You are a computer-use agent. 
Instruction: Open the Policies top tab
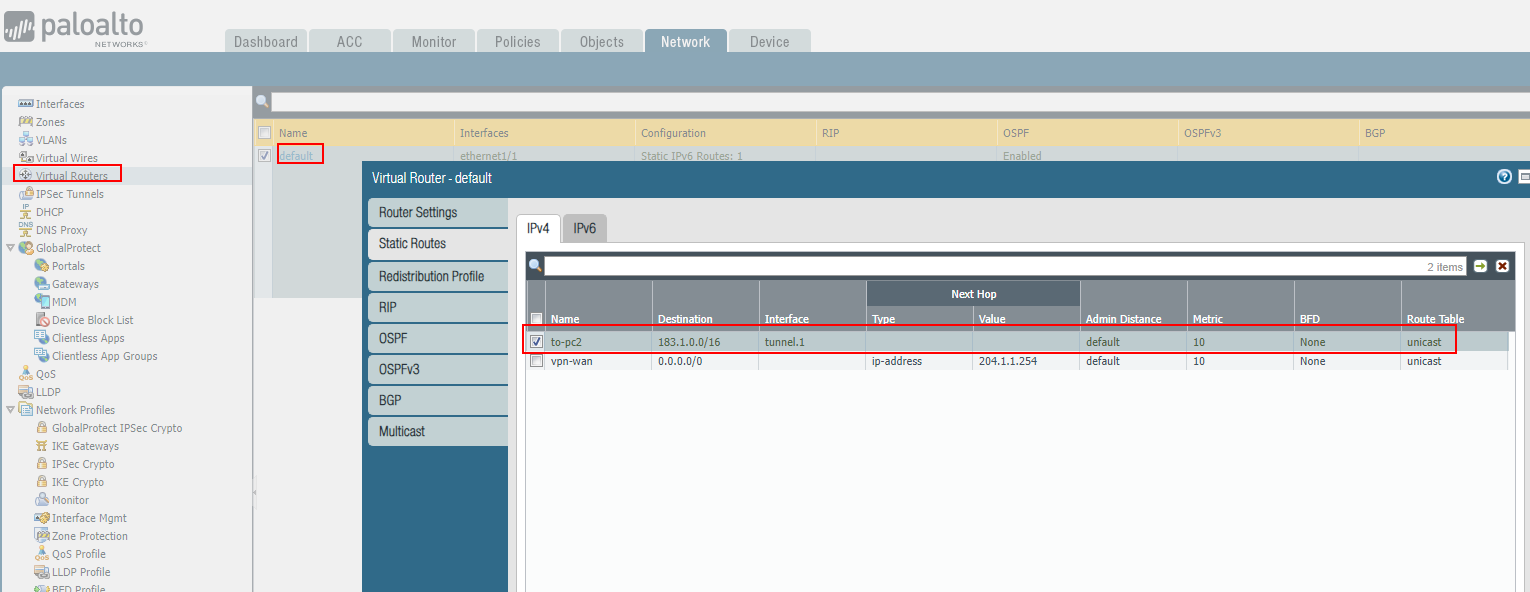tap(517, 41)
